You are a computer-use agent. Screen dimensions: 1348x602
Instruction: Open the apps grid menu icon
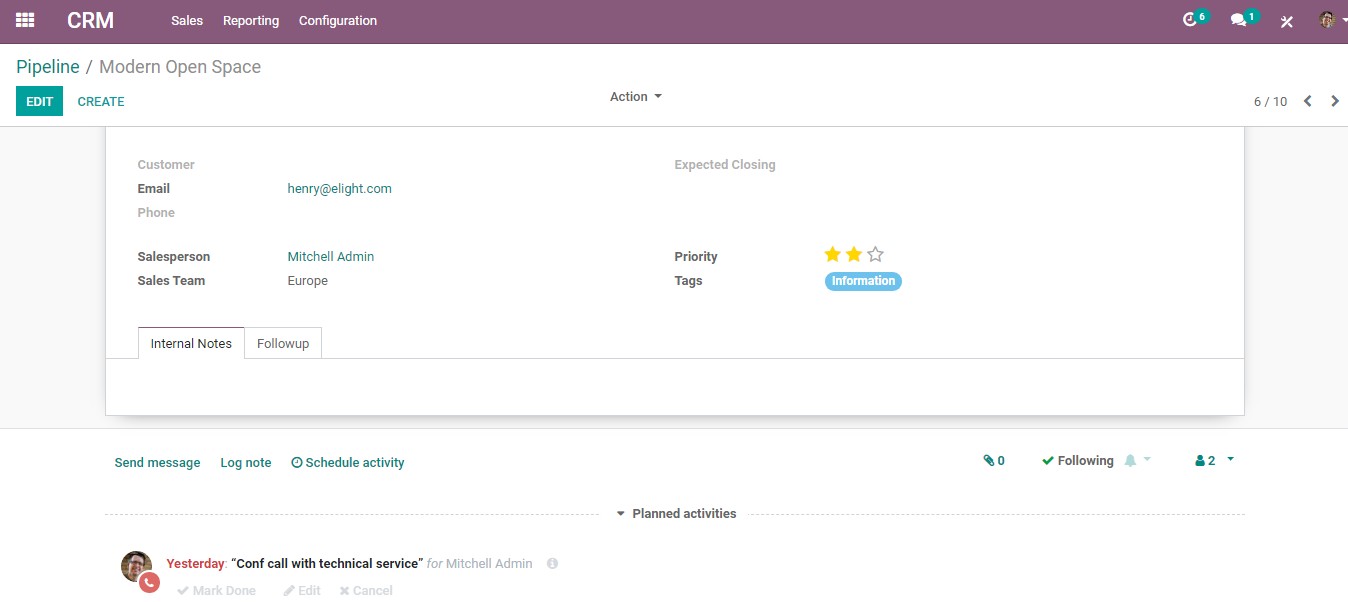pyautogui.click(x=25, y=20)
